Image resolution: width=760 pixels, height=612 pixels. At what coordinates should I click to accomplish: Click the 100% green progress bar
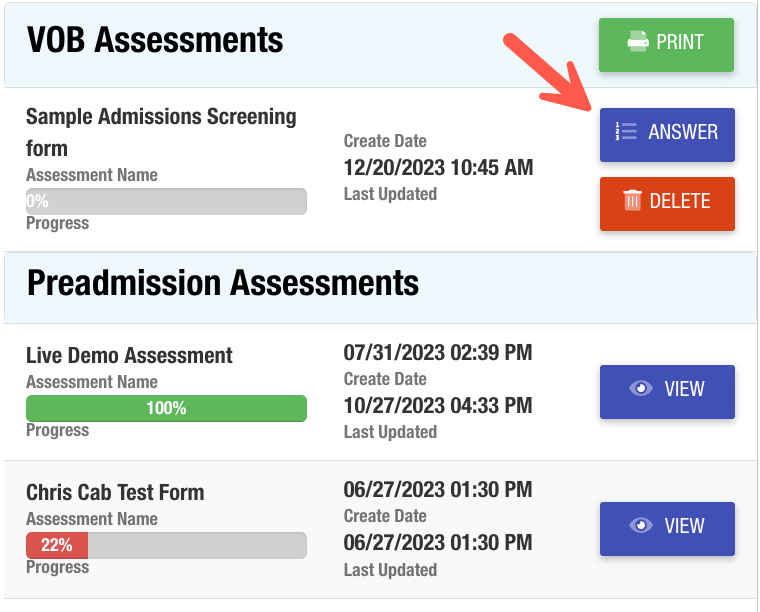tap(166, 408)
